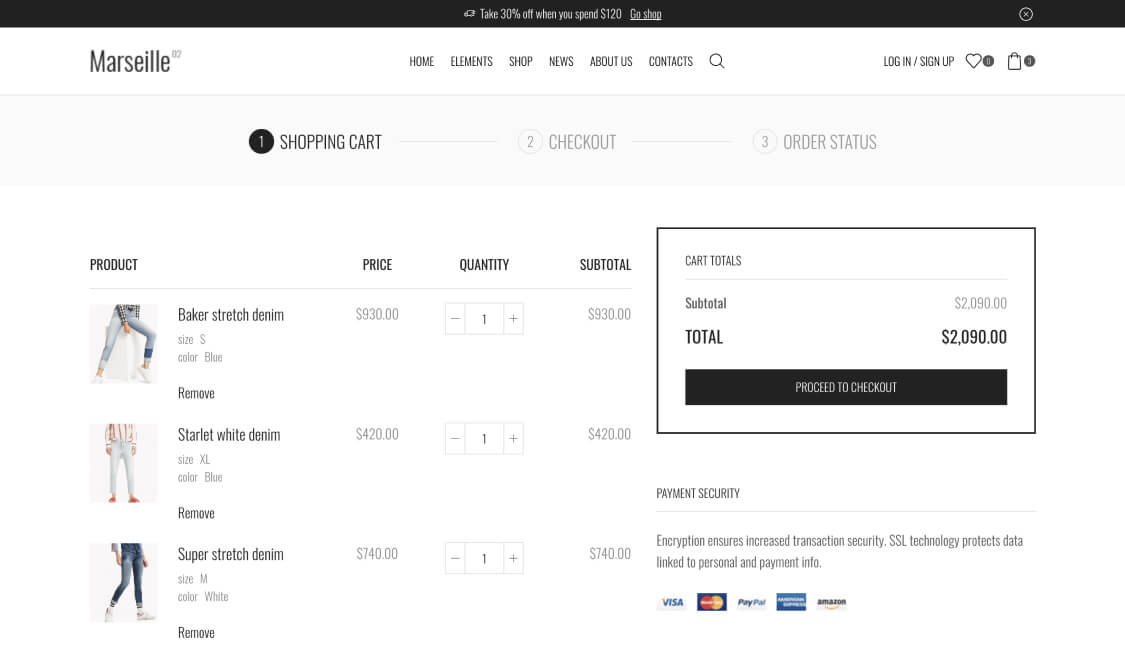1125x662 pixels.
Task: Increase Starlet white denim quantity
Action: 513,439
